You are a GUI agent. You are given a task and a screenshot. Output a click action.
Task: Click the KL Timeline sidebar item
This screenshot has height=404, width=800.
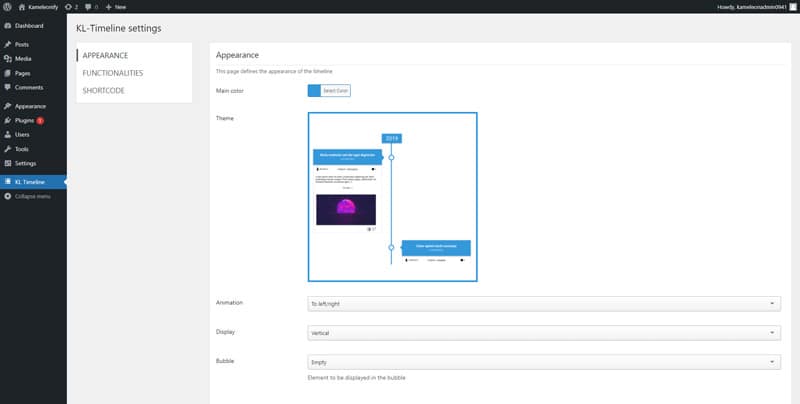click(30, 182)
